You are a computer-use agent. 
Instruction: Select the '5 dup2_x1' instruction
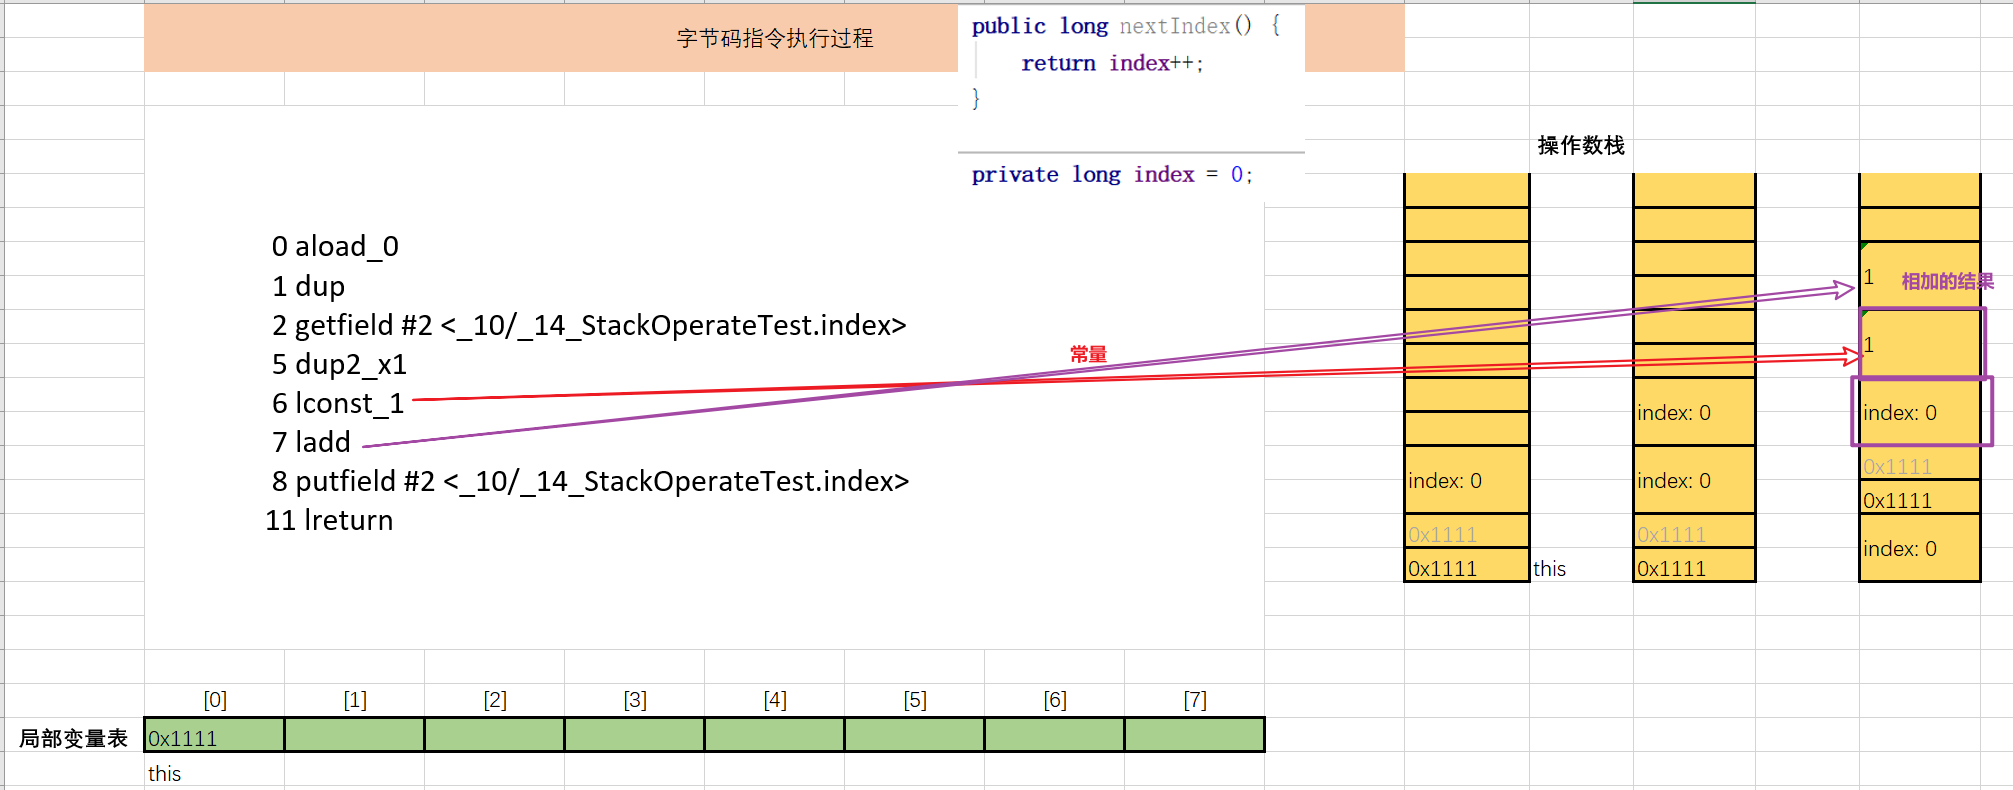click(339, 364)
